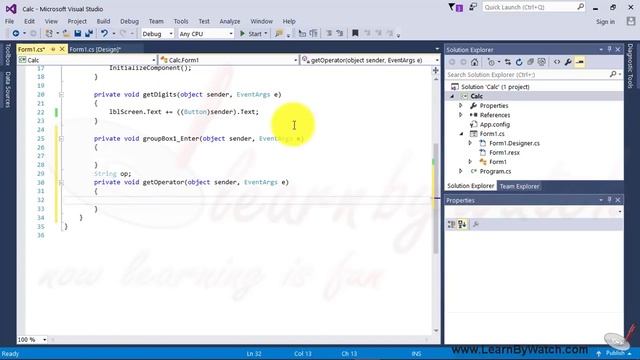This screenshot has width=640, height=360.
Task: Click the Find in Files toolbar icon
Action: 279,33
